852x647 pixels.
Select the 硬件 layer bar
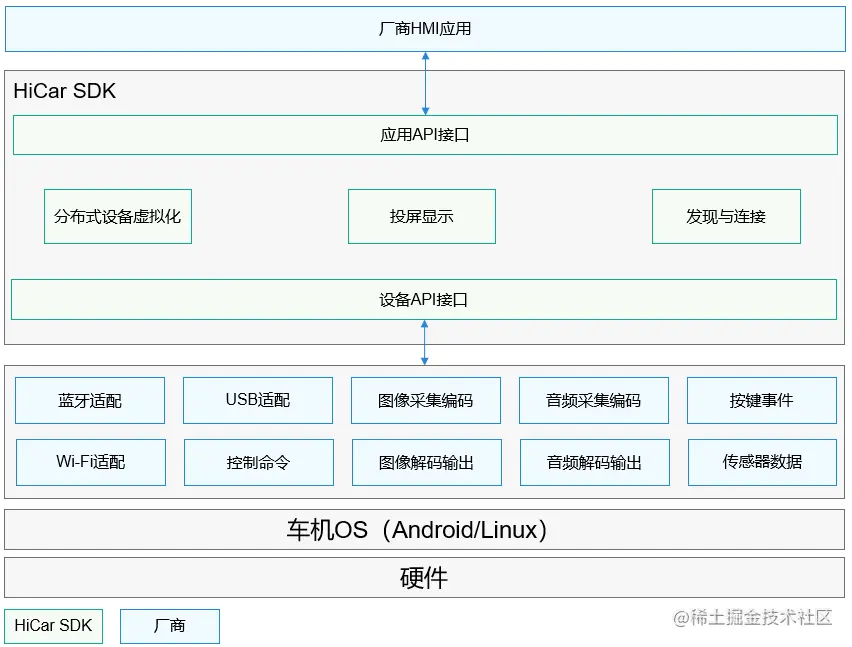pyautogui.click(x=424, y=577)
